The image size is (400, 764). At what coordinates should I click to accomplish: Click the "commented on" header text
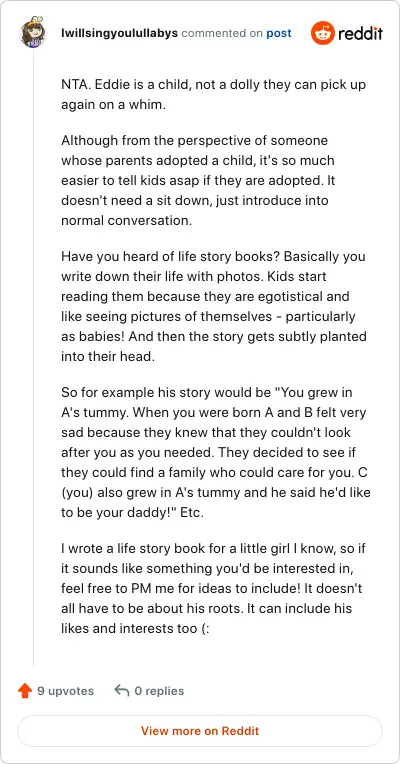click(x=222, y=33)
